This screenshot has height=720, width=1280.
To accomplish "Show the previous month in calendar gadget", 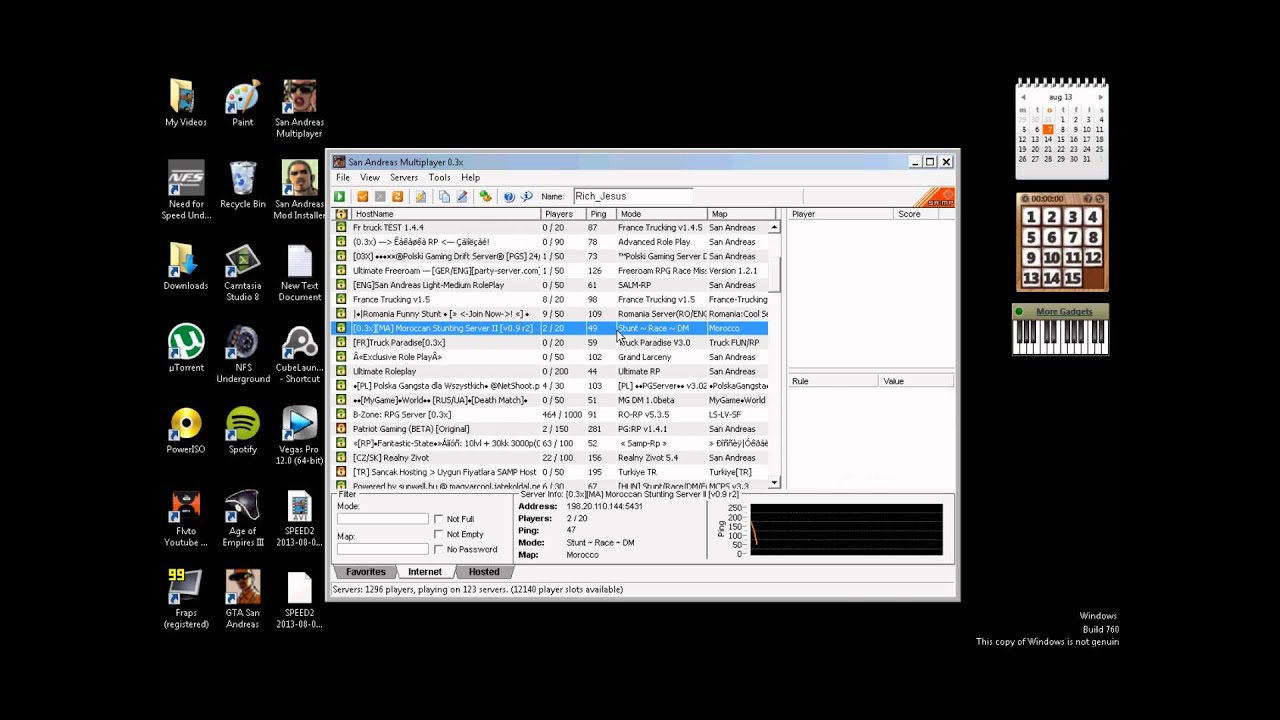I will point(1022,97).
